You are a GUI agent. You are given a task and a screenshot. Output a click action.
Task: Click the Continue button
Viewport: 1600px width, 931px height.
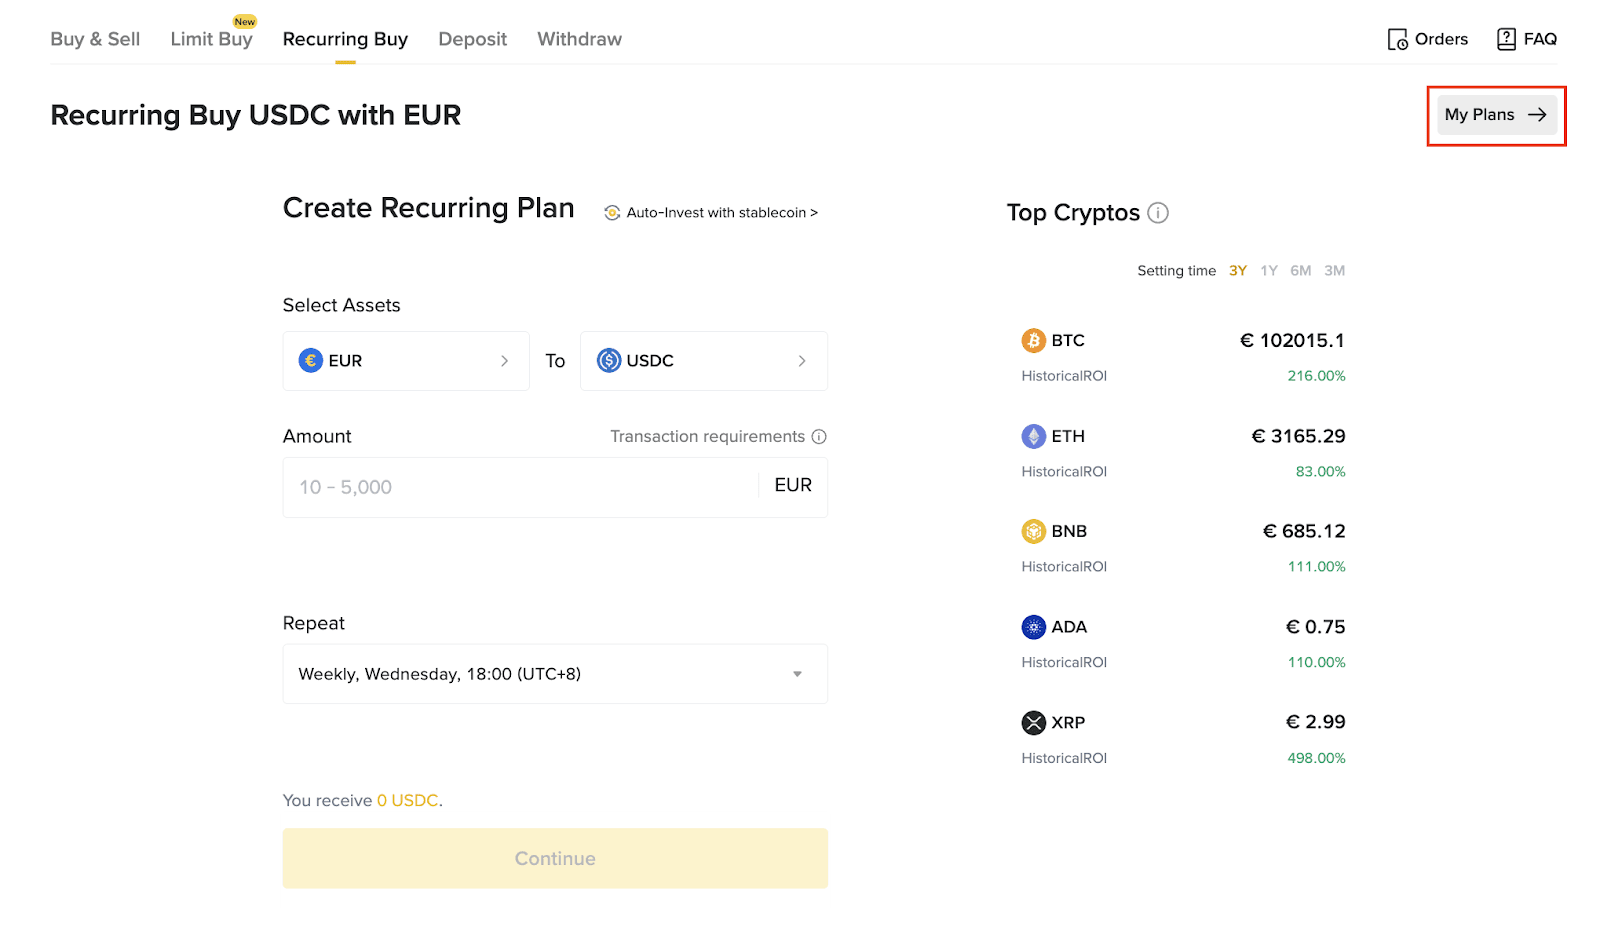pyautogui.click(x=555, y=858)
